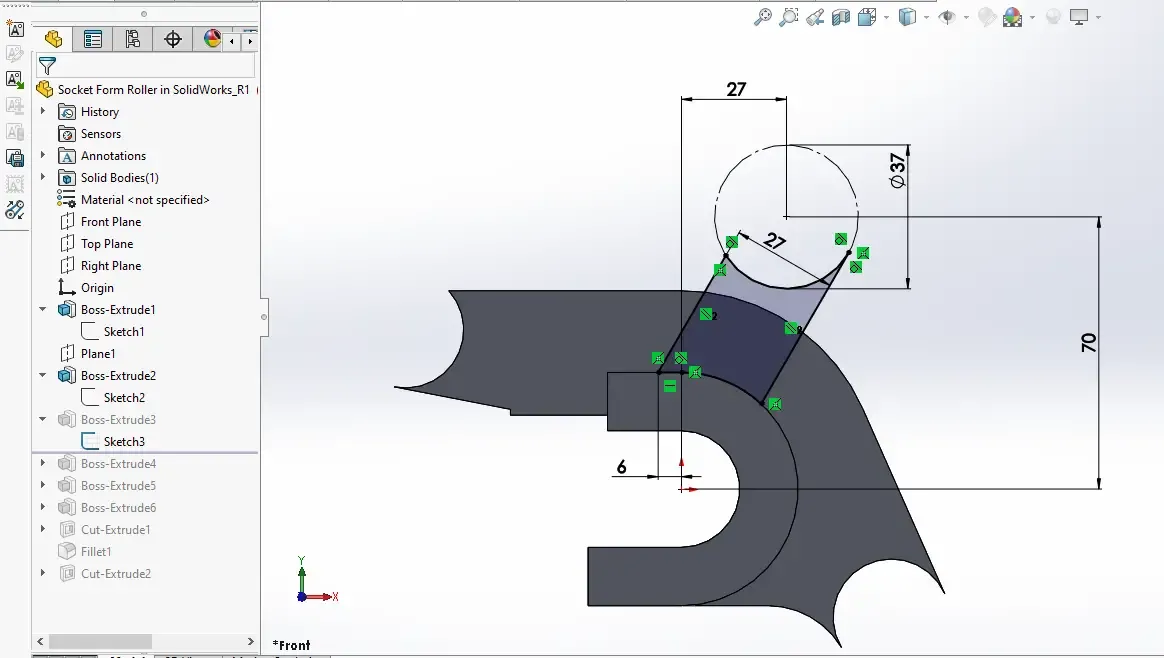Click the History folder icon
The image size is (1164, 658).
point(67,112)
